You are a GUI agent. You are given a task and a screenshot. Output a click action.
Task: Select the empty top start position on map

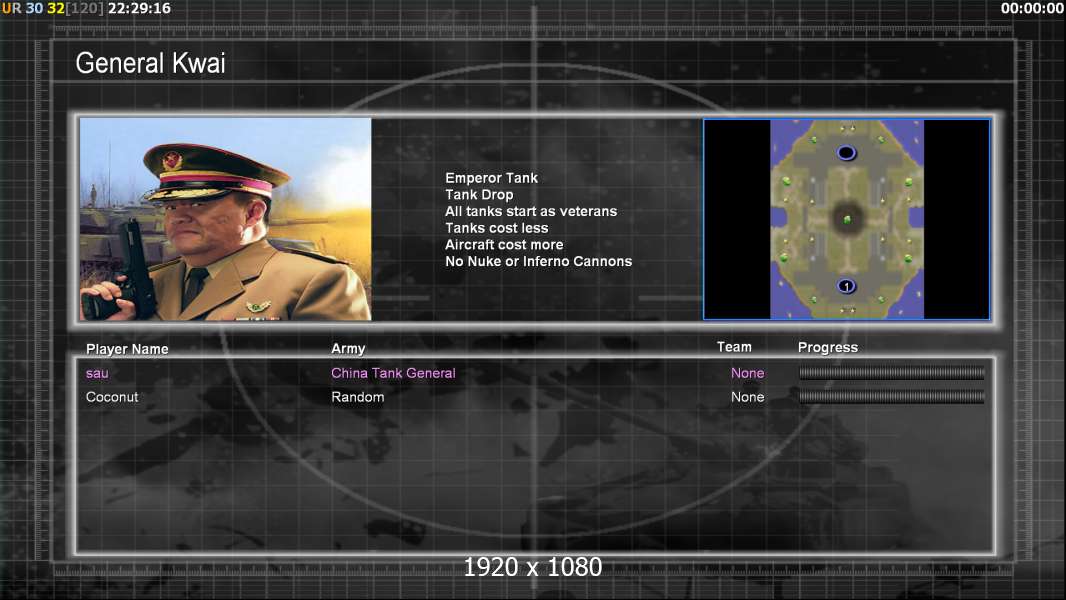tap(846, 153)
